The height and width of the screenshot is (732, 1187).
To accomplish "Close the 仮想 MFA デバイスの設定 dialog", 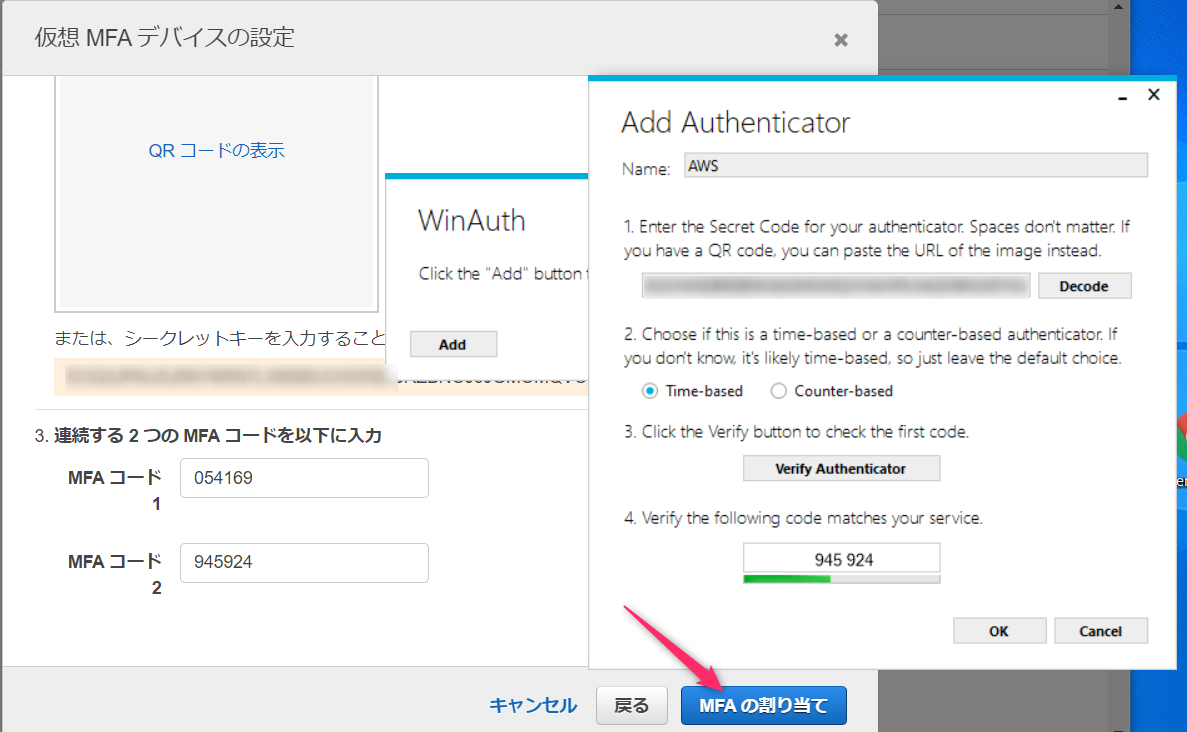I will point(840,40).
